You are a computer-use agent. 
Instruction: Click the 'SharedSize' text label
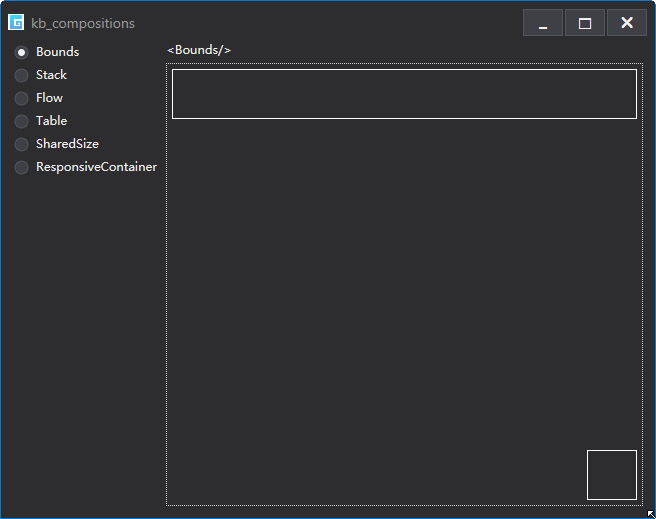(67, 144)
